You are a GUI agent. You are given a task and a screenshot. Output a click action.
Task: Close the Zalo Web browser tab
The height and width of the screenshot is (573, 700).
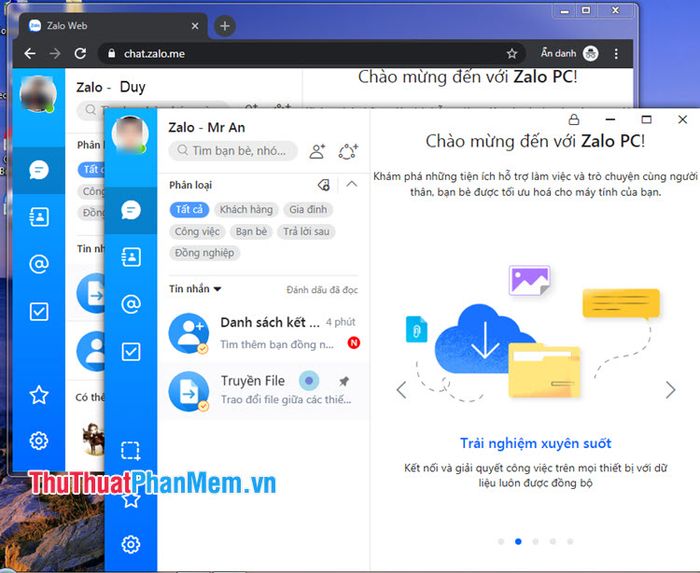pyautogui.click(x=195, y=26)
